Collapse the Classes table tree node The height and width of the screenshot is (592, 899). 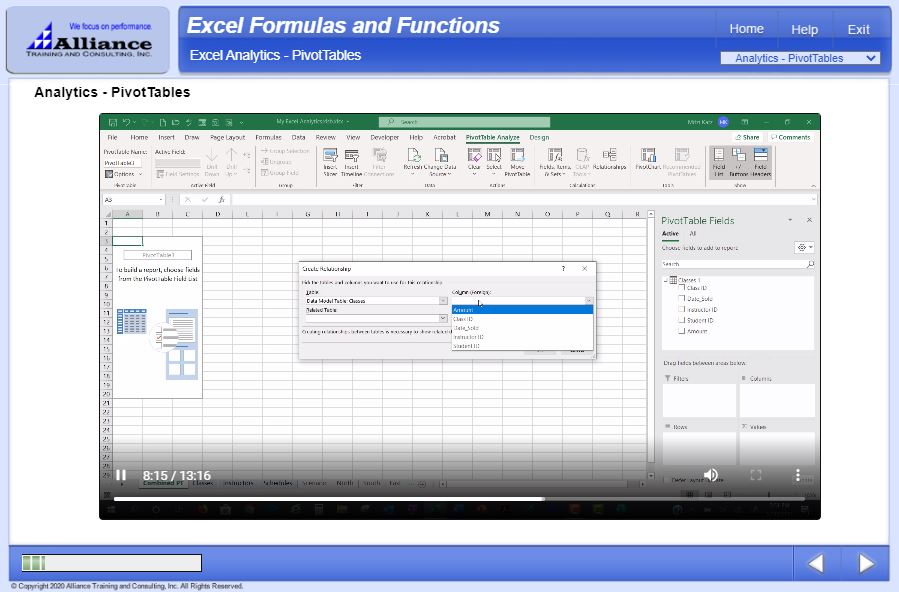click(x=665, y=280)
